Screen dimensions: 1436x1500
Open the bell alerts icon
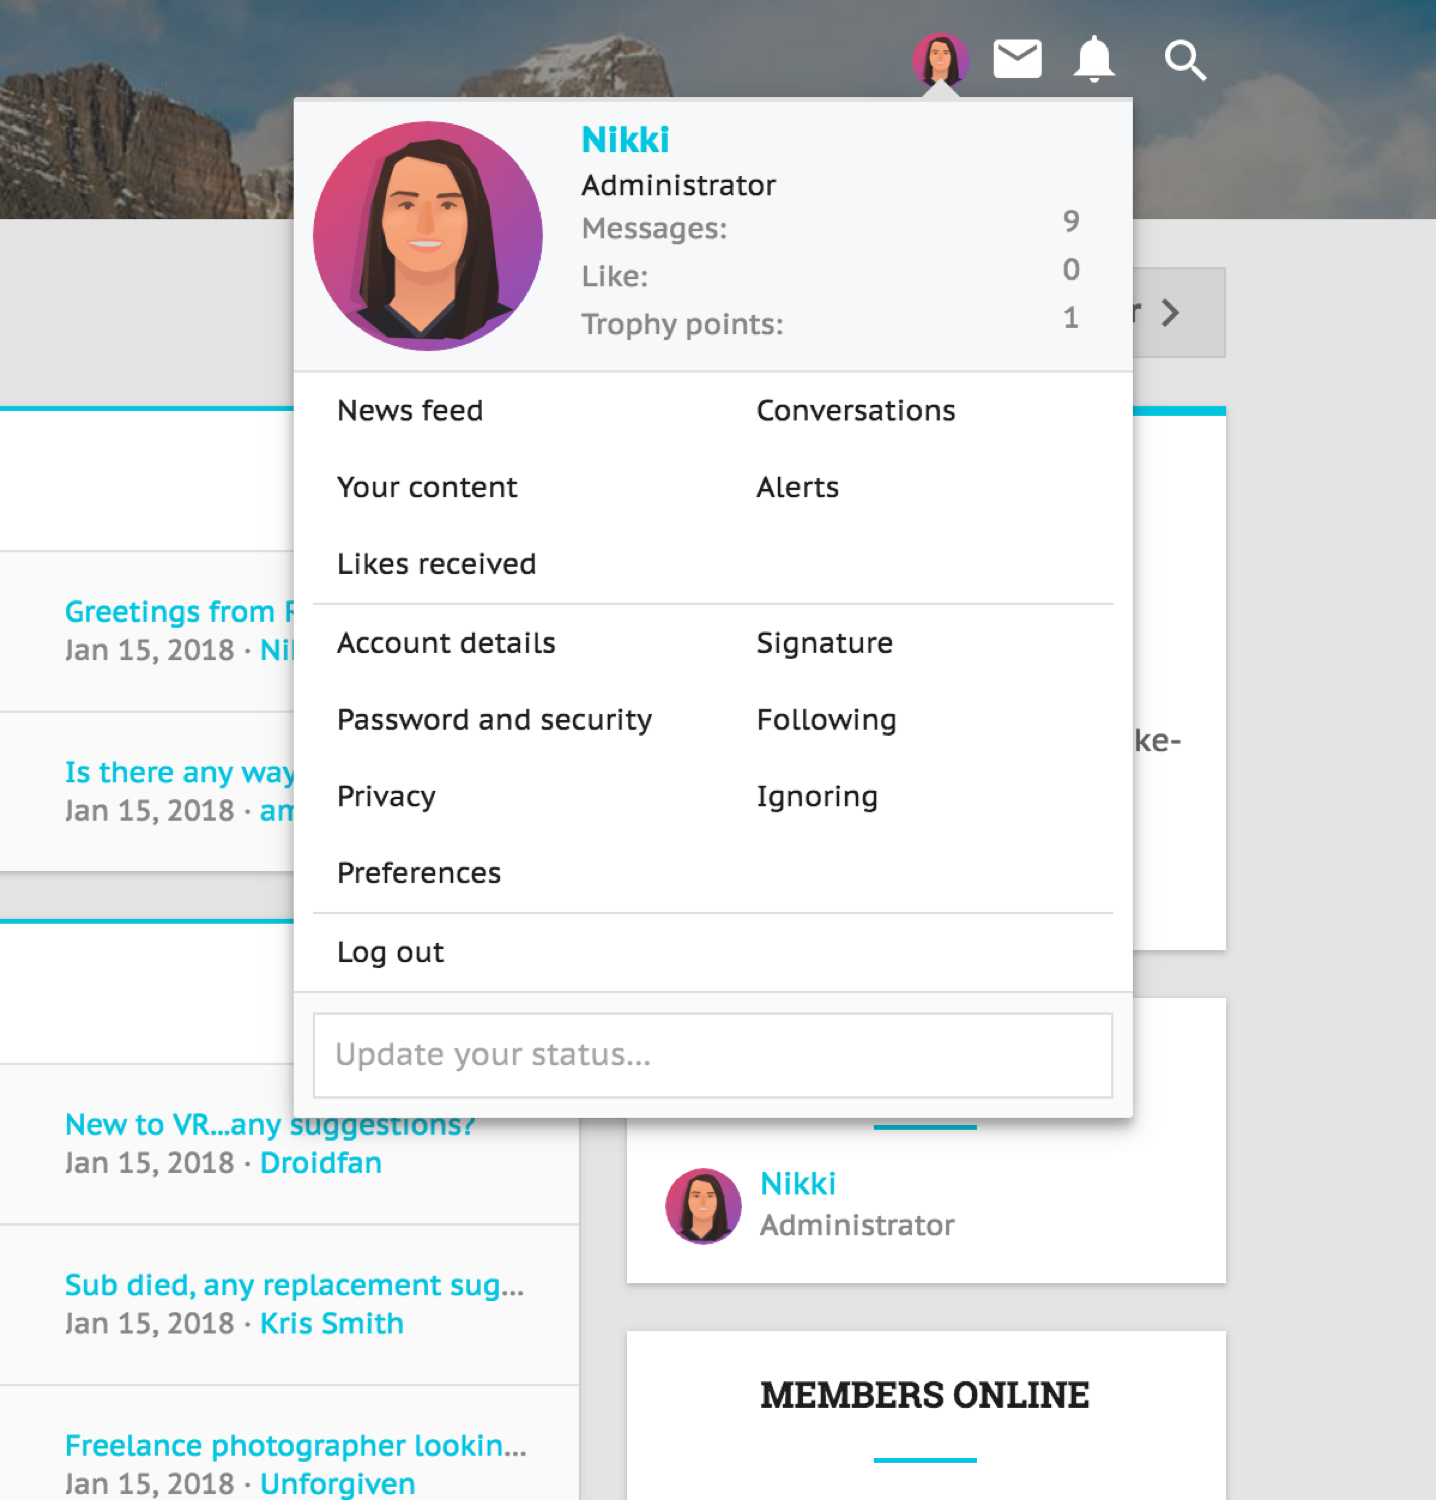pos(1094,59)
